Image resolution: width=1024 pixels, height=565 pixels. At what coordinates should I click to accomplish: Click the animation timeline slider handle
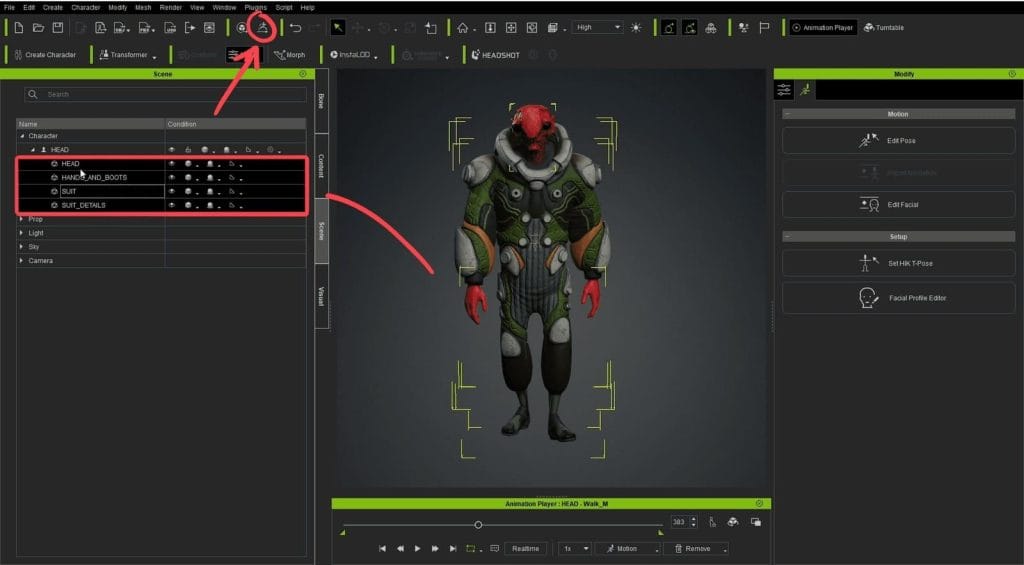pos(478,524)
